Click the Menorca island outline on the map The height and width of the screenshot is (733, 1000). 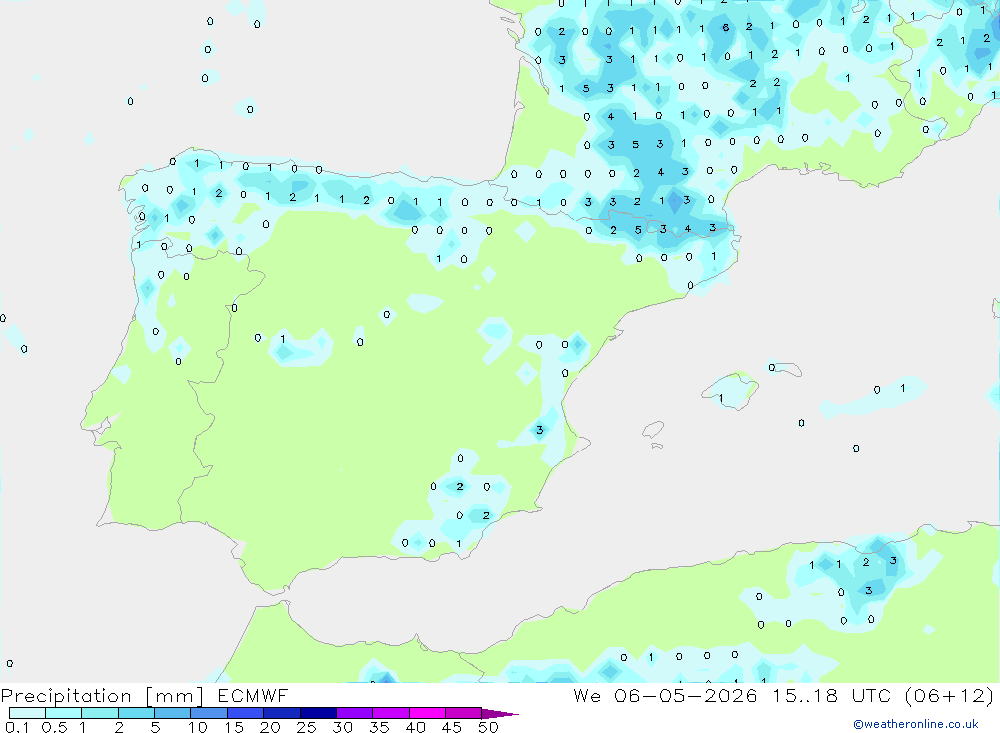coord(786,369)
